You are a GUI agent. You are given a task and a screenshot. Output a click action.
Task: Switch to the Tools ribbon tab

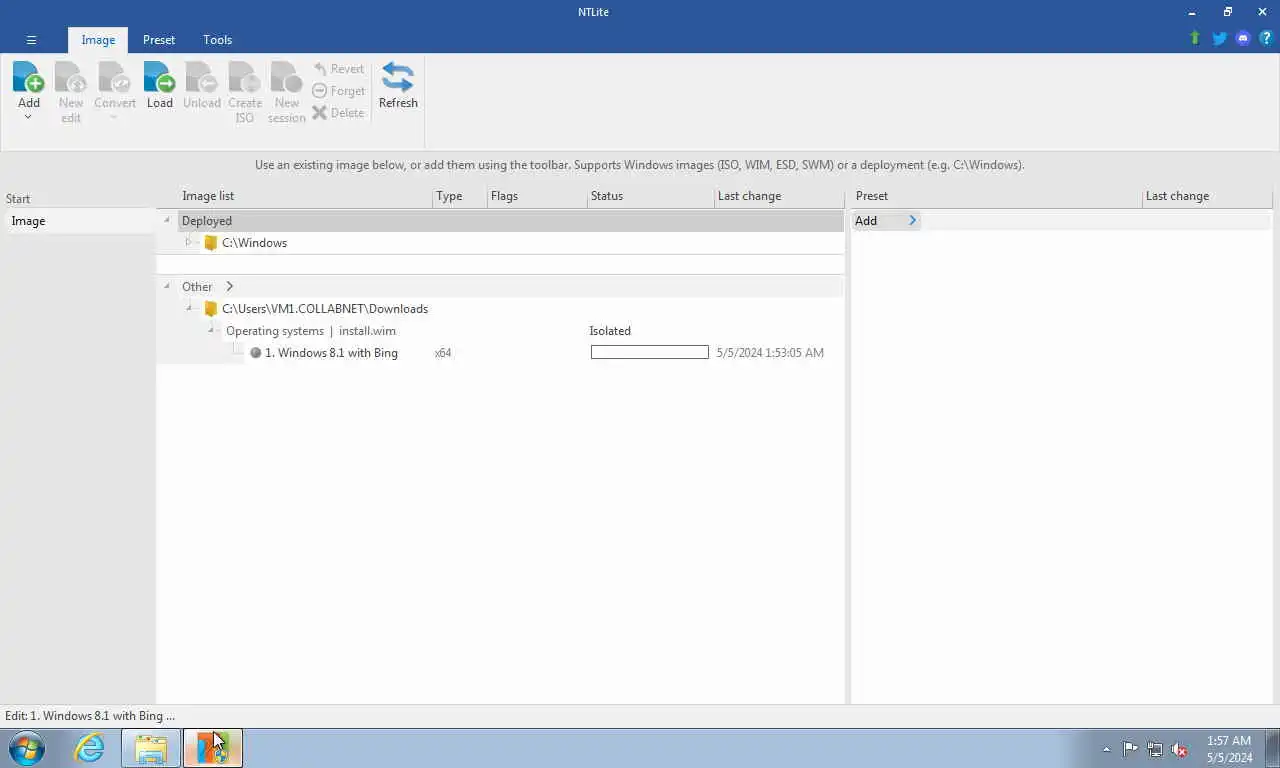pos(217,40)
